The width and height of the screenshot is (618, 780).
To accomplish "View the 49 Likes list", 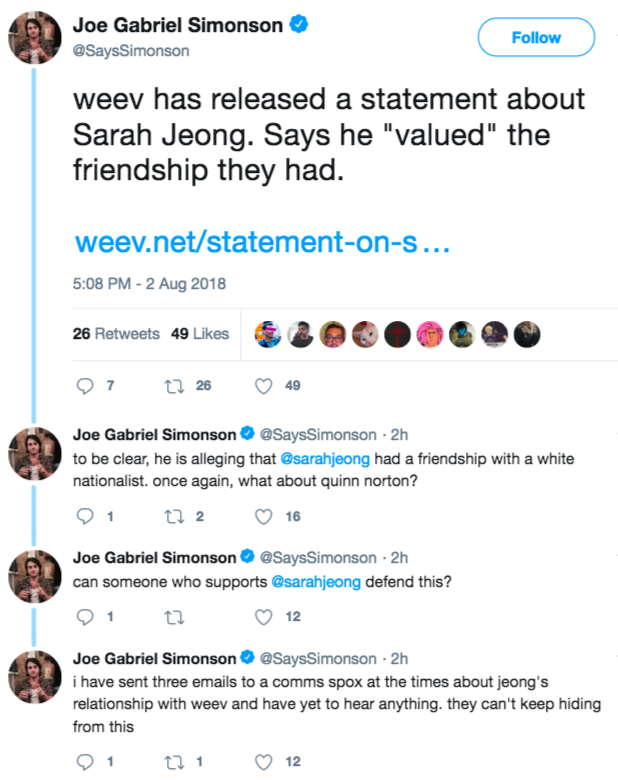I will click(199, 334).
